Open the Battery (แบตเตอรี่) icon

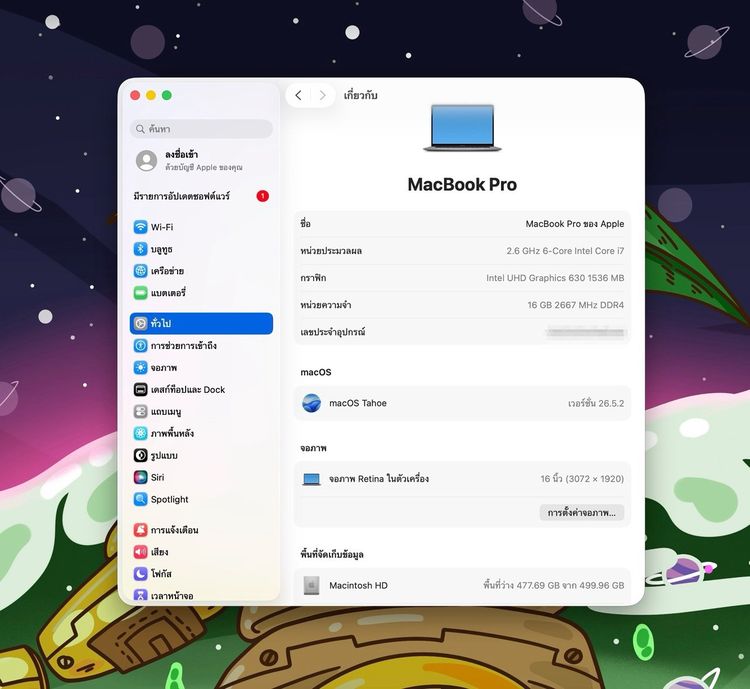pos(140,293)
